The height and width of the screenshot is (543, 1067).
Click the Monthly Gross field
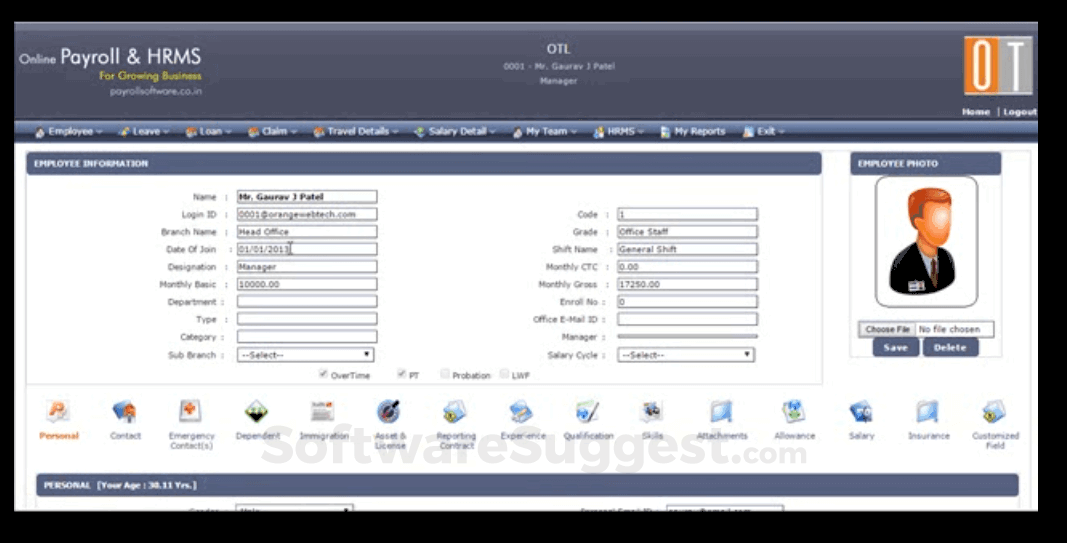687,284
